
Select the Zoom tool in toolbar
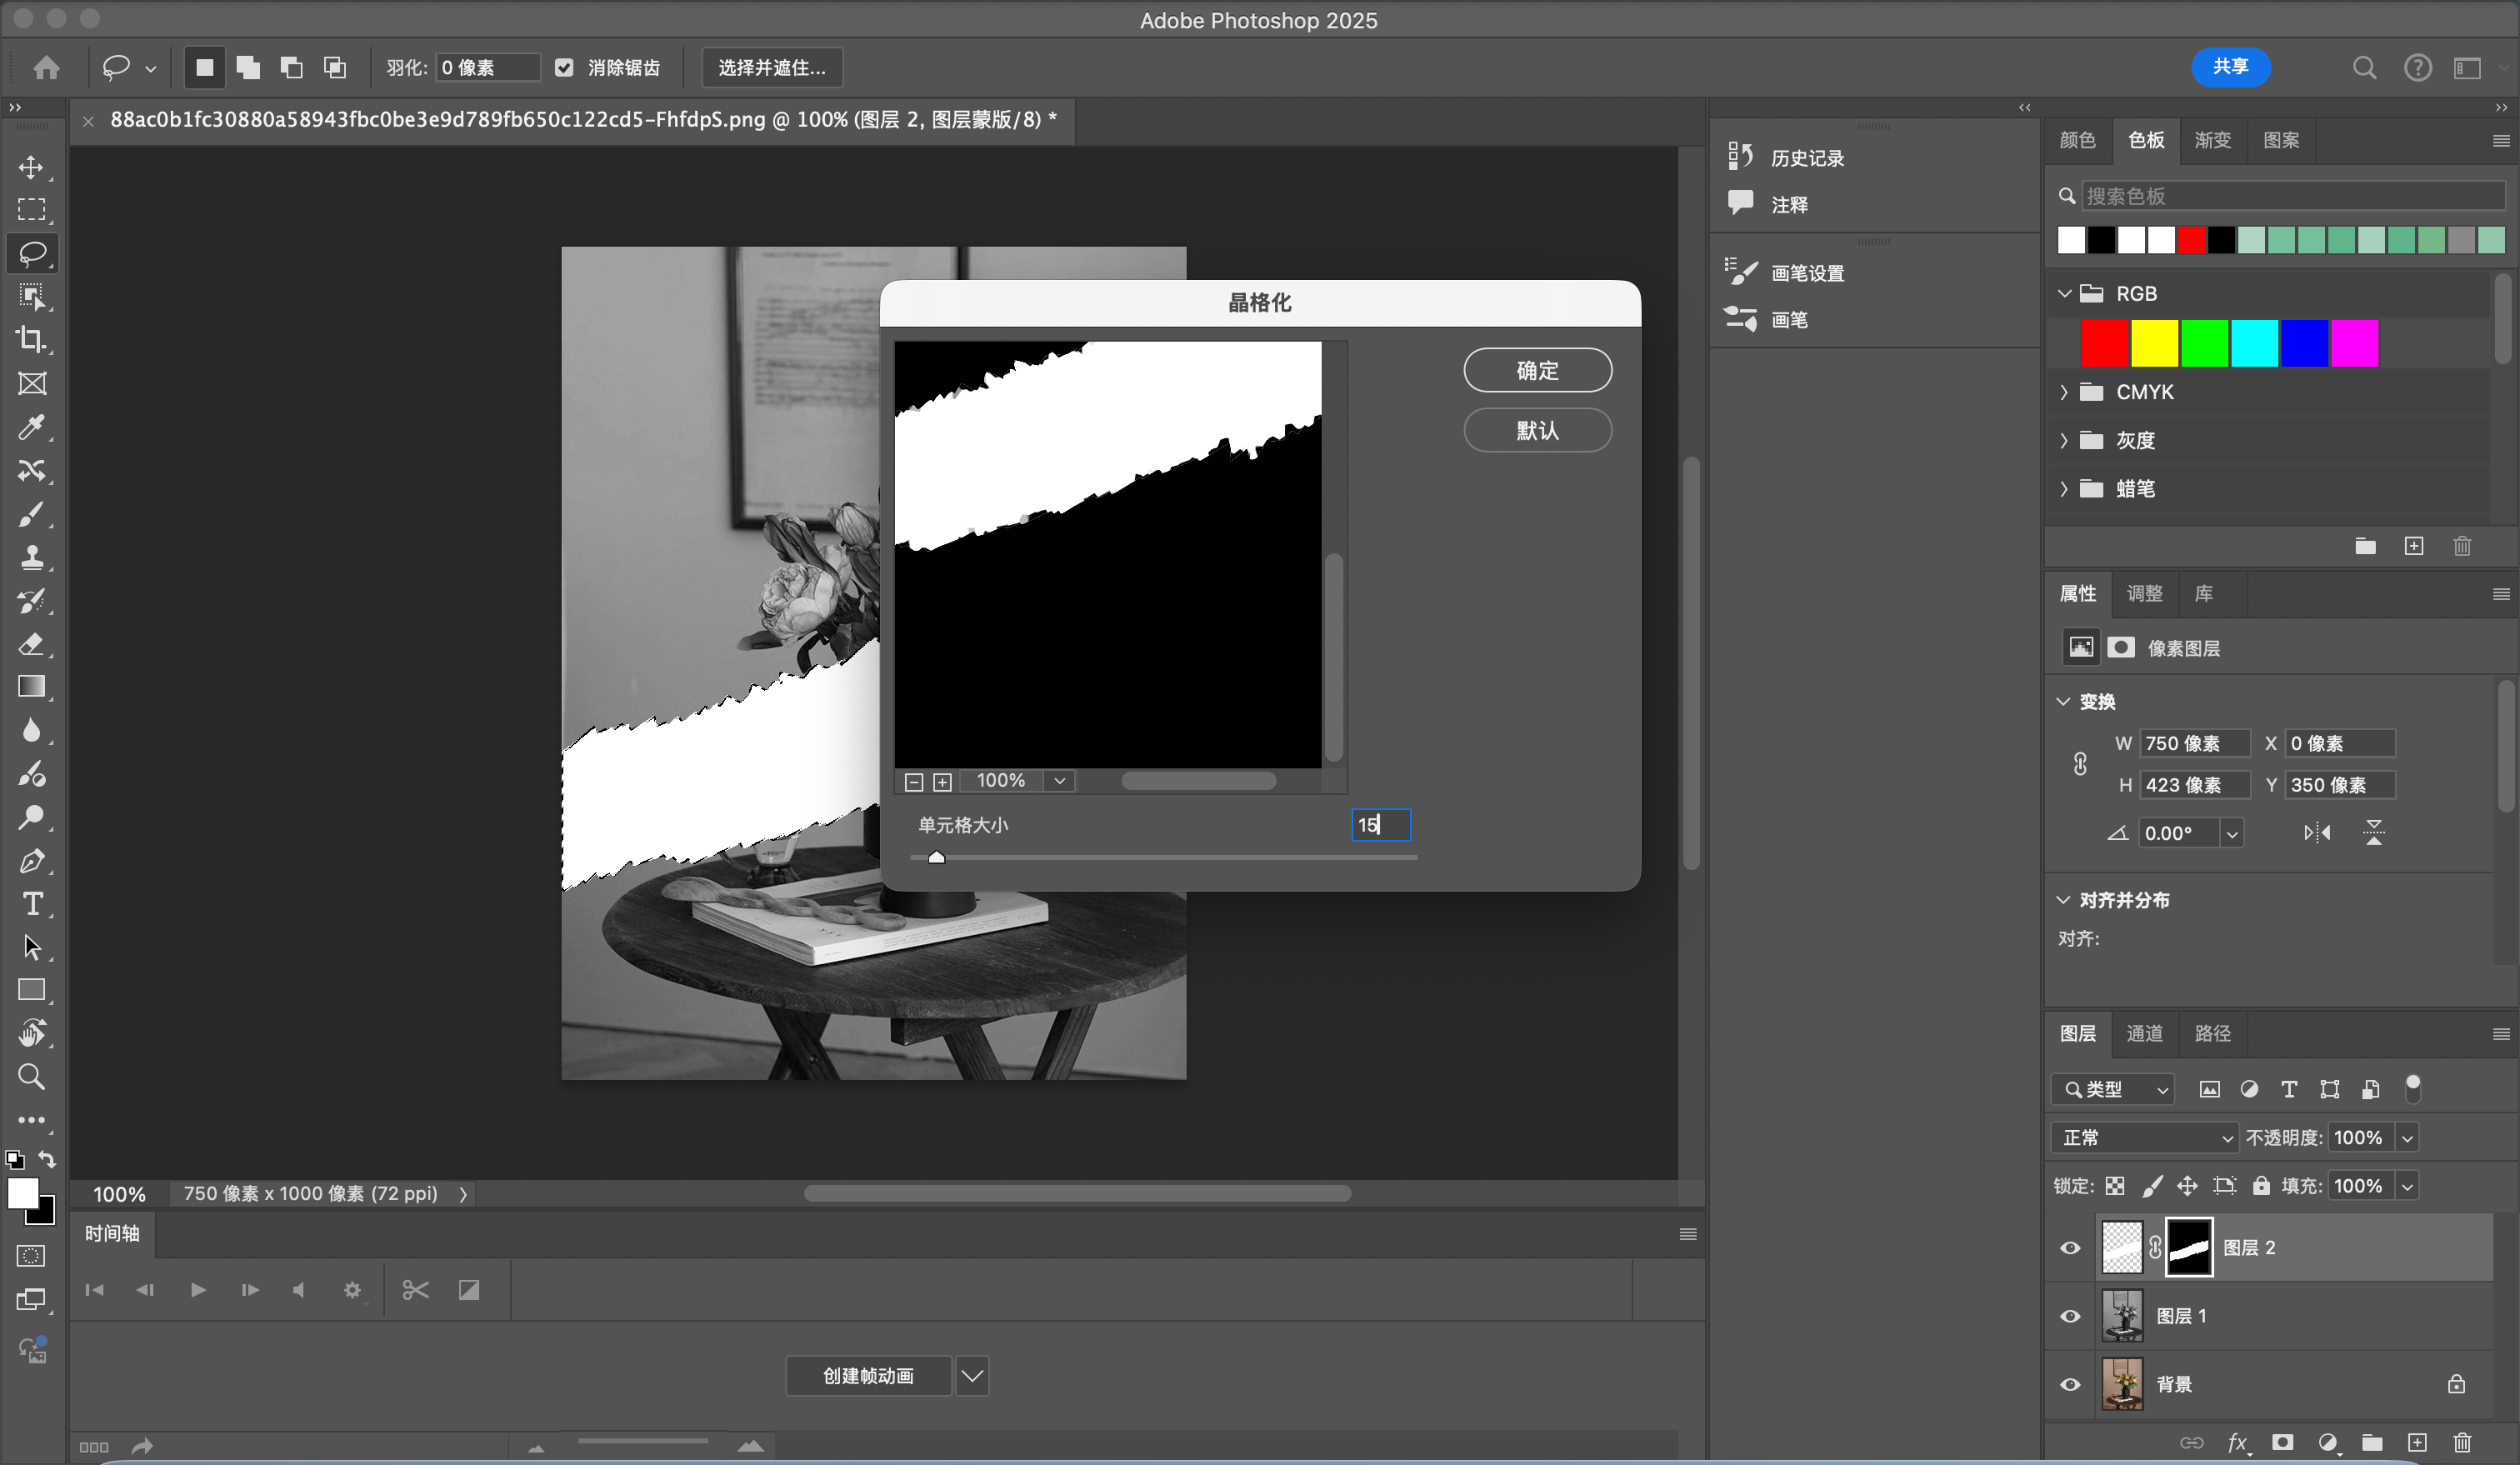pos(31,1077)
